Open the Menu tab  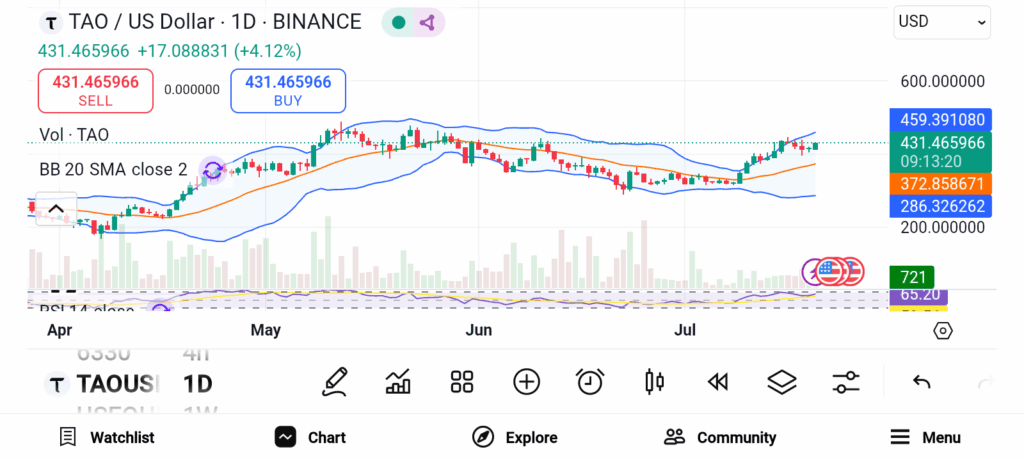point(926,437)
